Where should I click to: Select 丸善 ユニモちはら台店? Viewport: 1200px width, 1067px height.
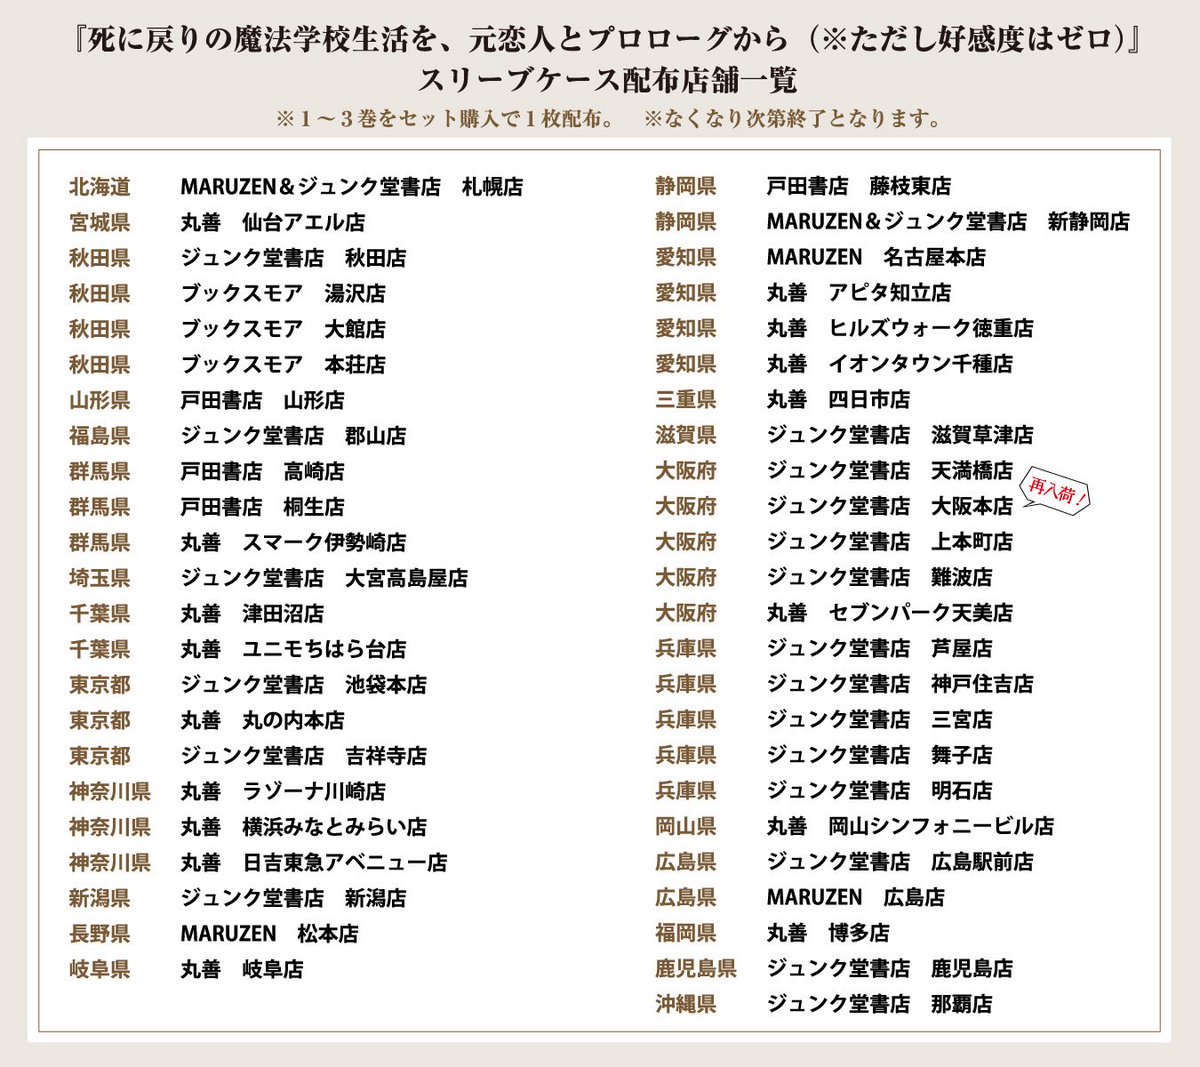(x=294, y=649)
